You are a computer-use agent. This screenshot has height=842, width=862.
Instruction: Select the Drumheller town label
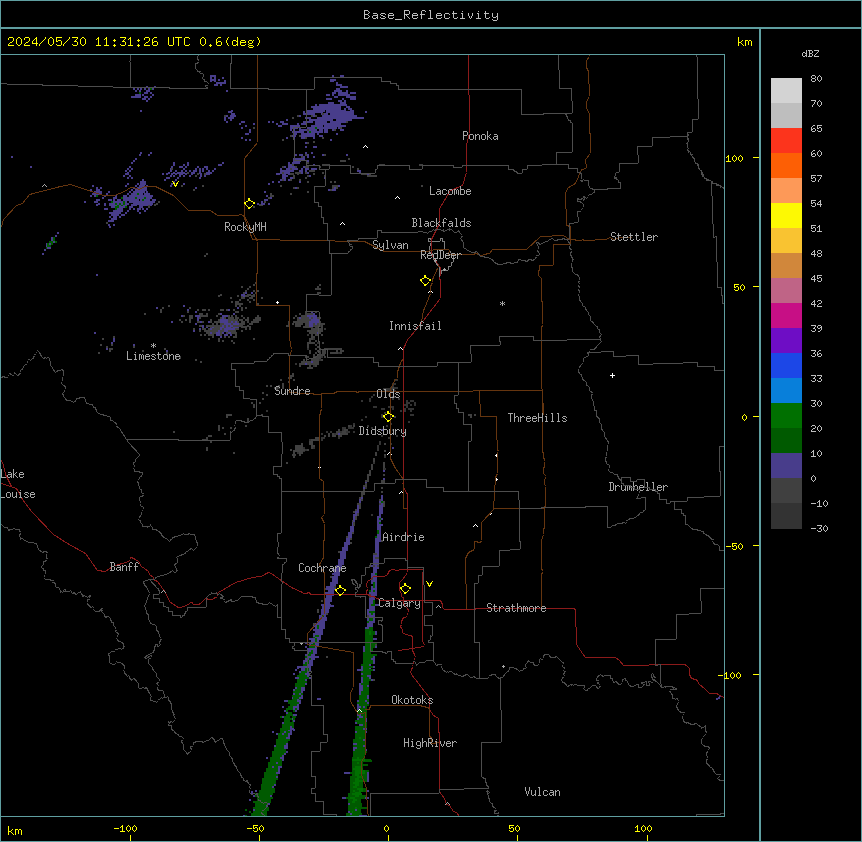point(638,487)
